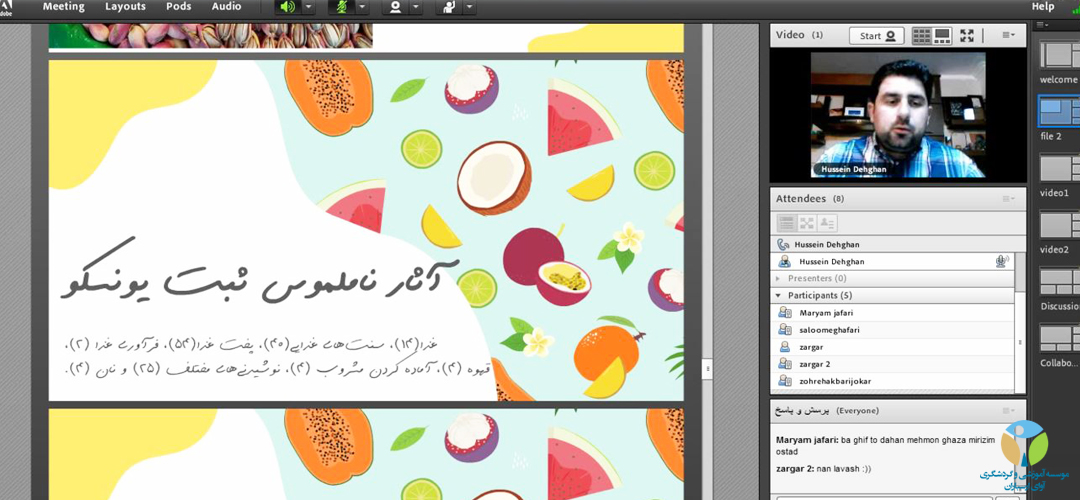The width and height of the screenshot is (1080, 500).
Task: Select participant zargar 2
Action: (893, 364)
